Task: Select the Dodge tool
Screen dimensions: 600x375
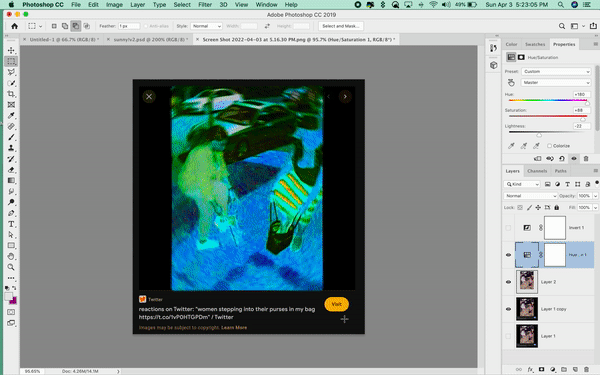Action: 11,202
